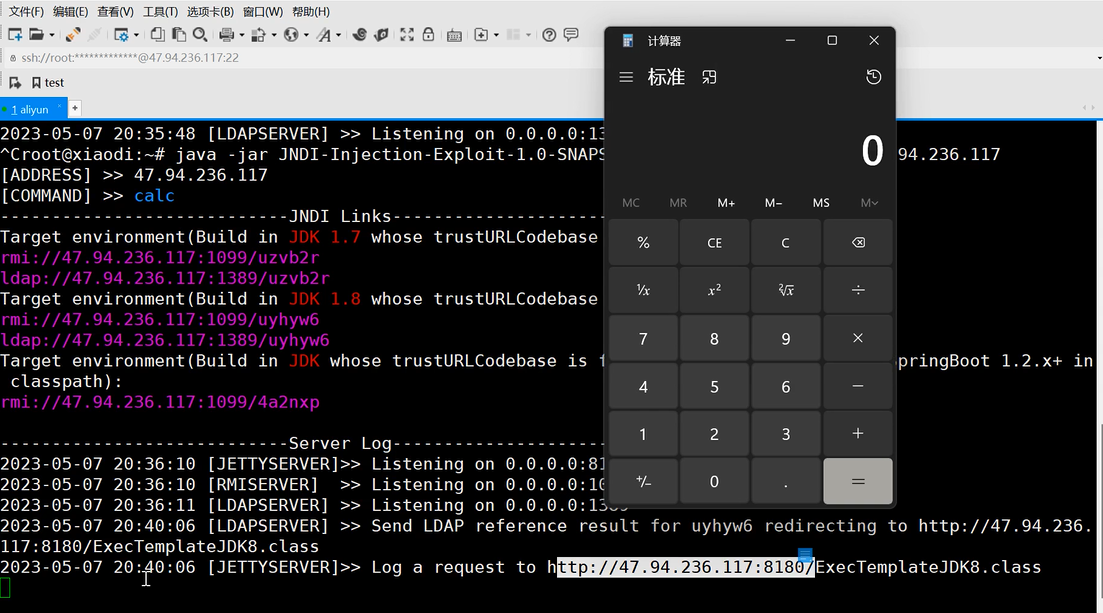Launch Xftp with the swirl icon
This screenshot has width=1103, height=613.
click(359, 34)
